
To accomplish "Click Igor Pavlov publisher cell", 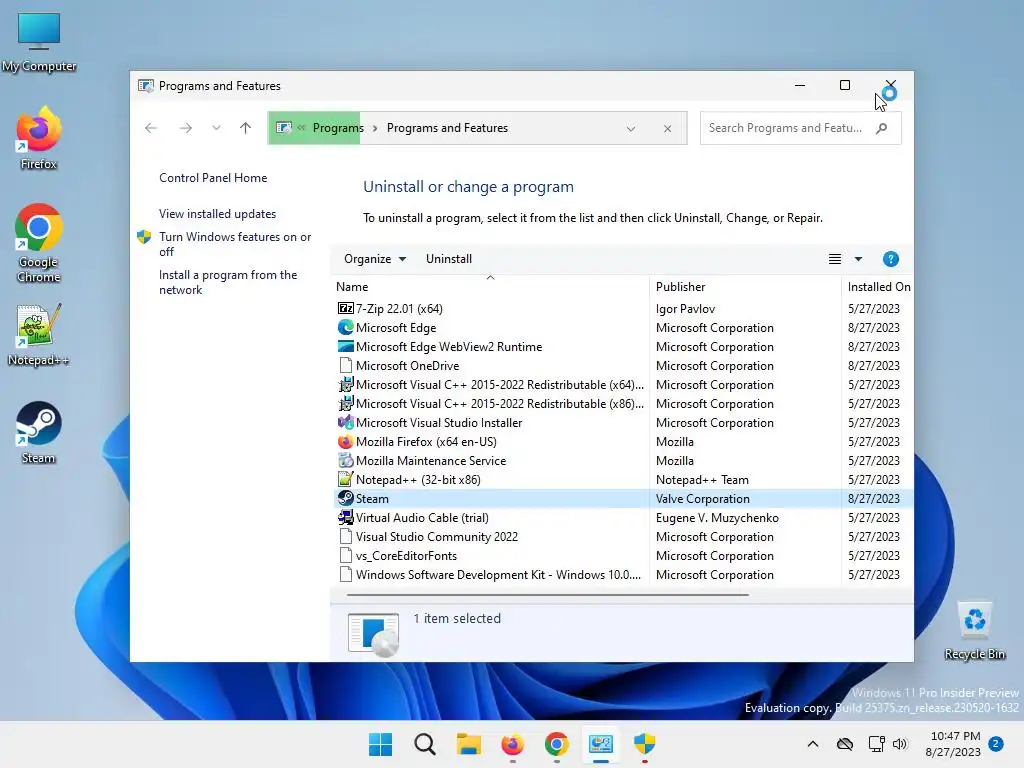I will click(x=685, y=308).
